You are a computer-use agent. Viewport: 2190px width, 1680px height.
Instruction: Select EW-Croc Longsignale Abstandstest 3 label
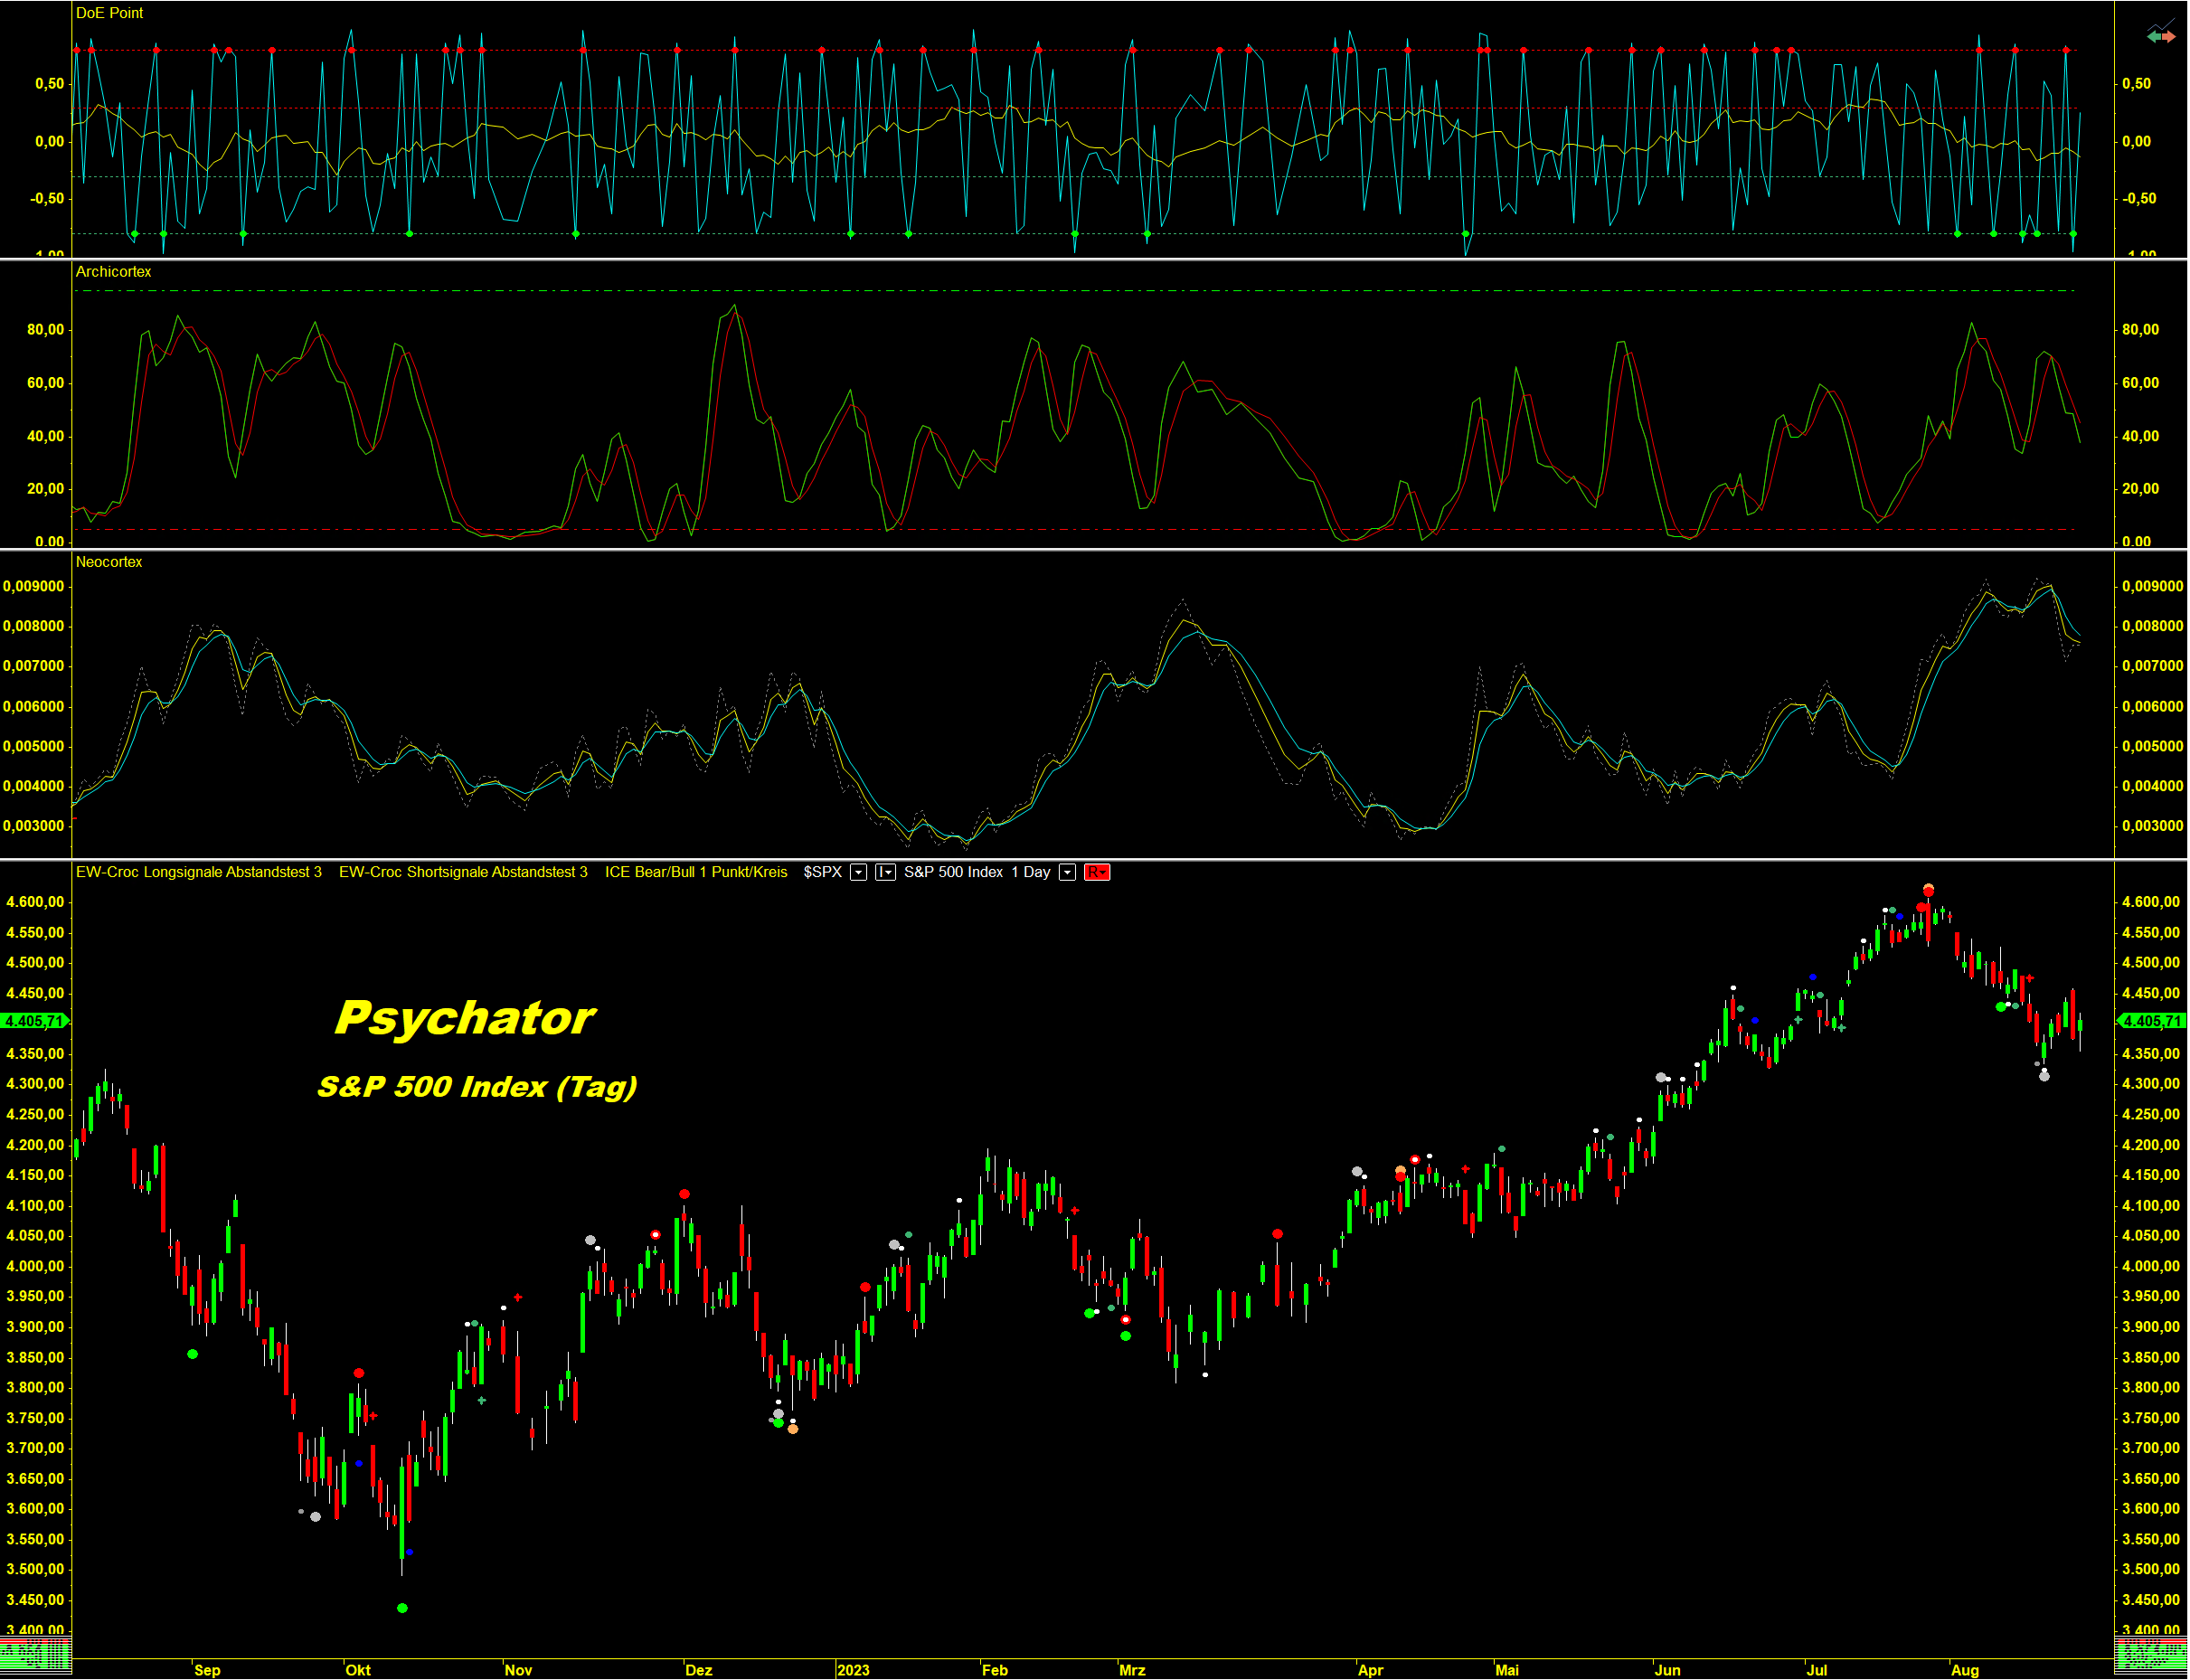(198, 873)
